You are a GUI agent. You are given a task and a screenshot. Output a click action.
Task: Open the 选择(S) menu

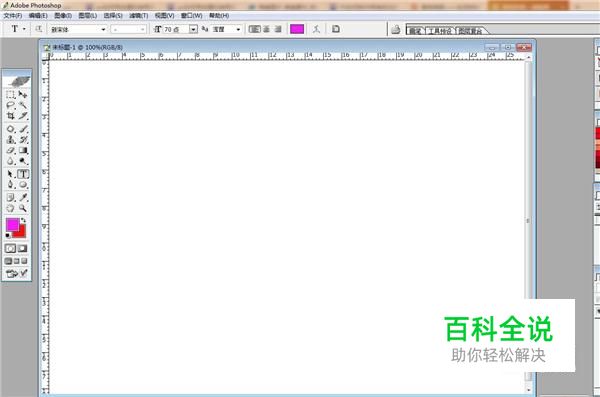[x=113, y=16]
